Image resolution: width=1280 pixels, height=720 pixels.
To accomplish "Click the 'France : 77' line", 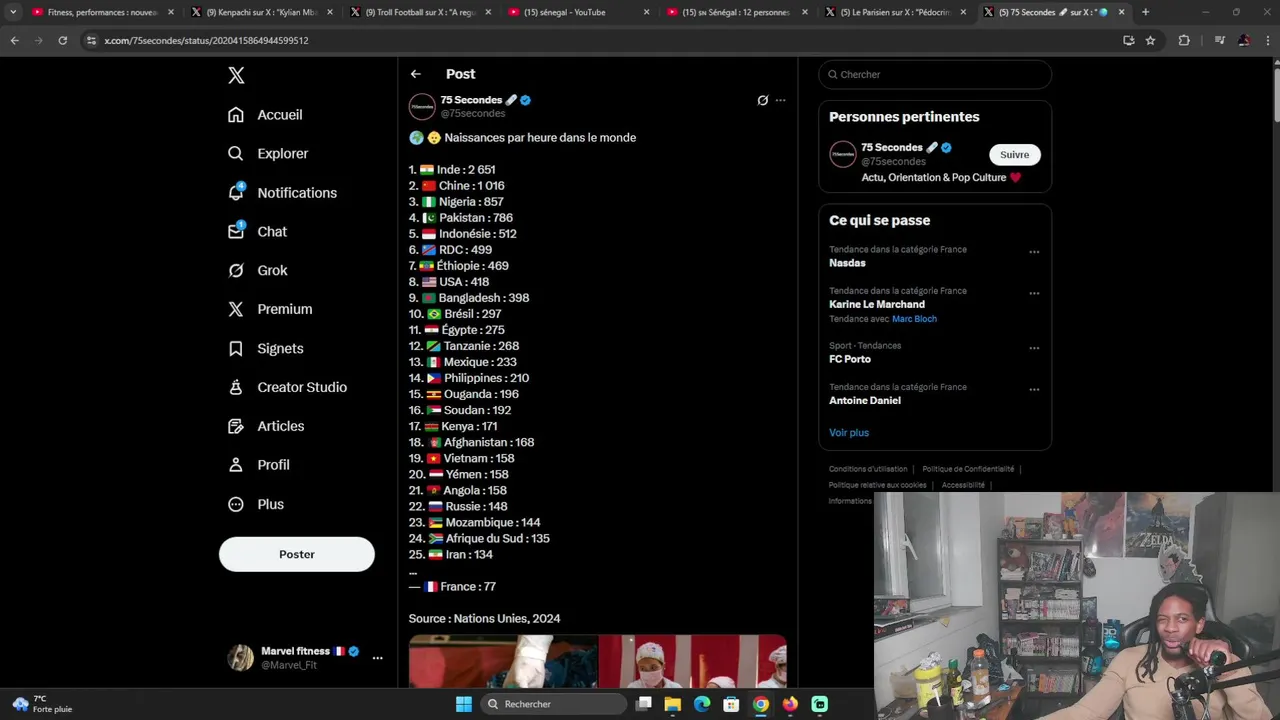I will pyautogui.click(x=452, y=587).
